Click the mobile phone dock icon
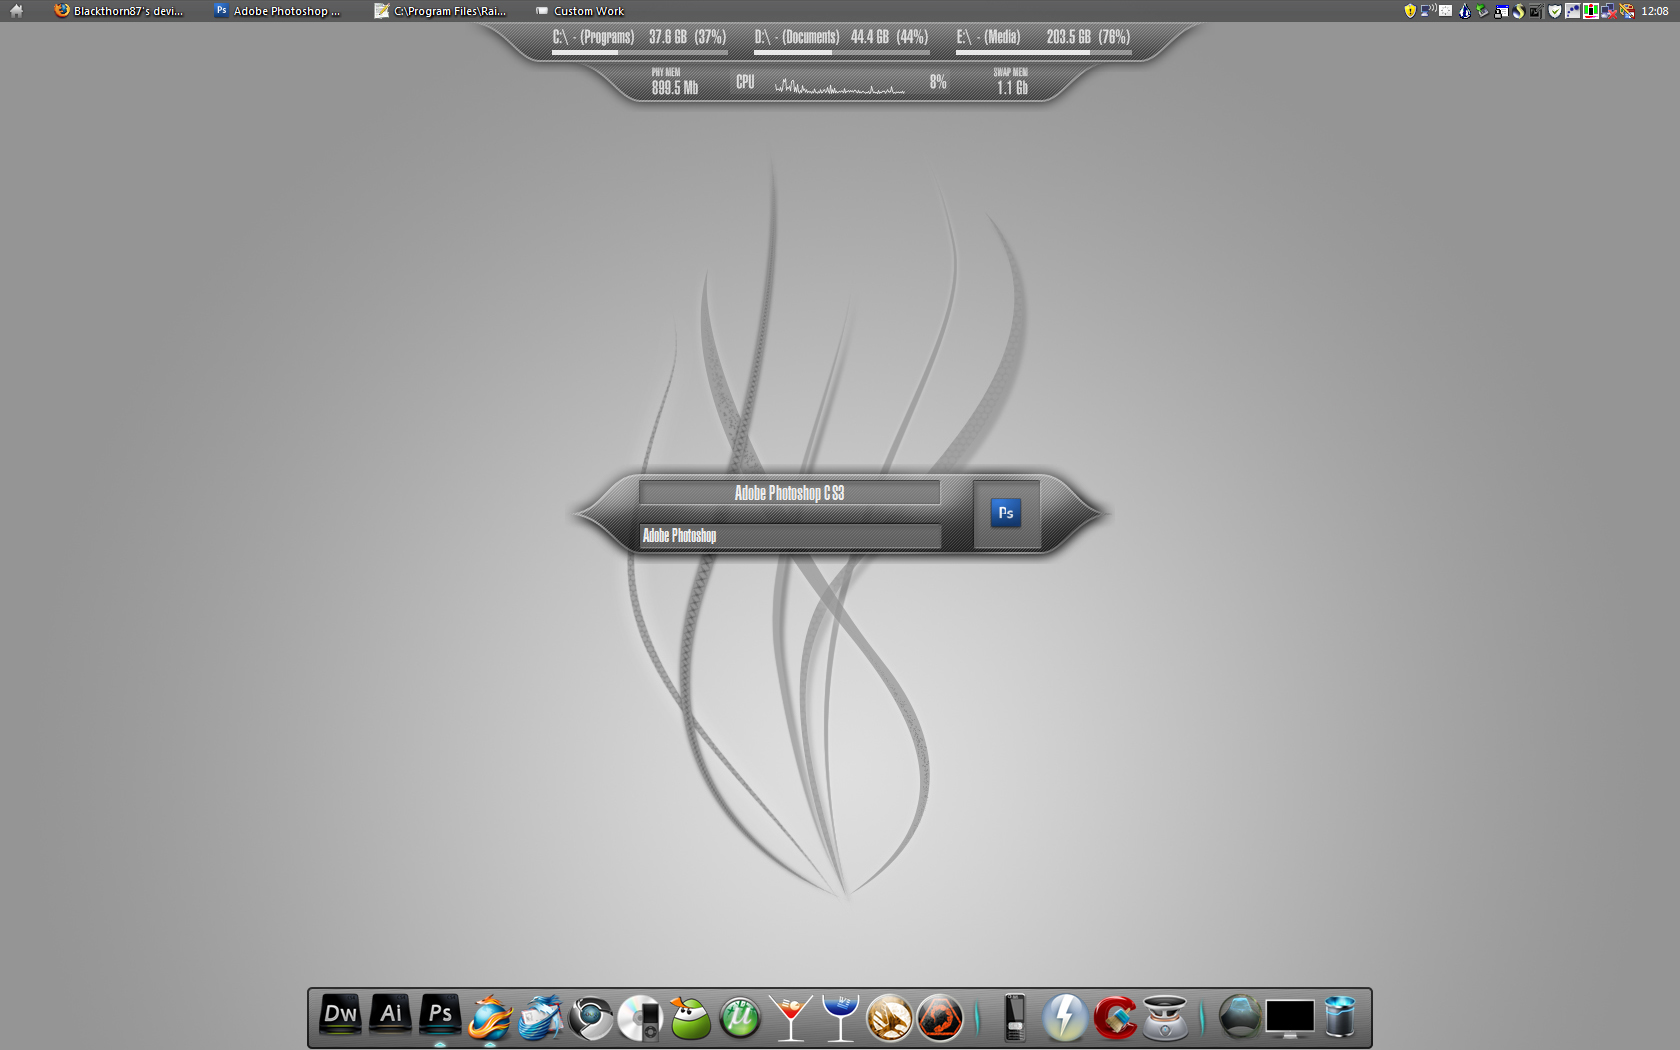Image resolution: width=1680 pixels, height=1050 pixels. (1015, 1018)
